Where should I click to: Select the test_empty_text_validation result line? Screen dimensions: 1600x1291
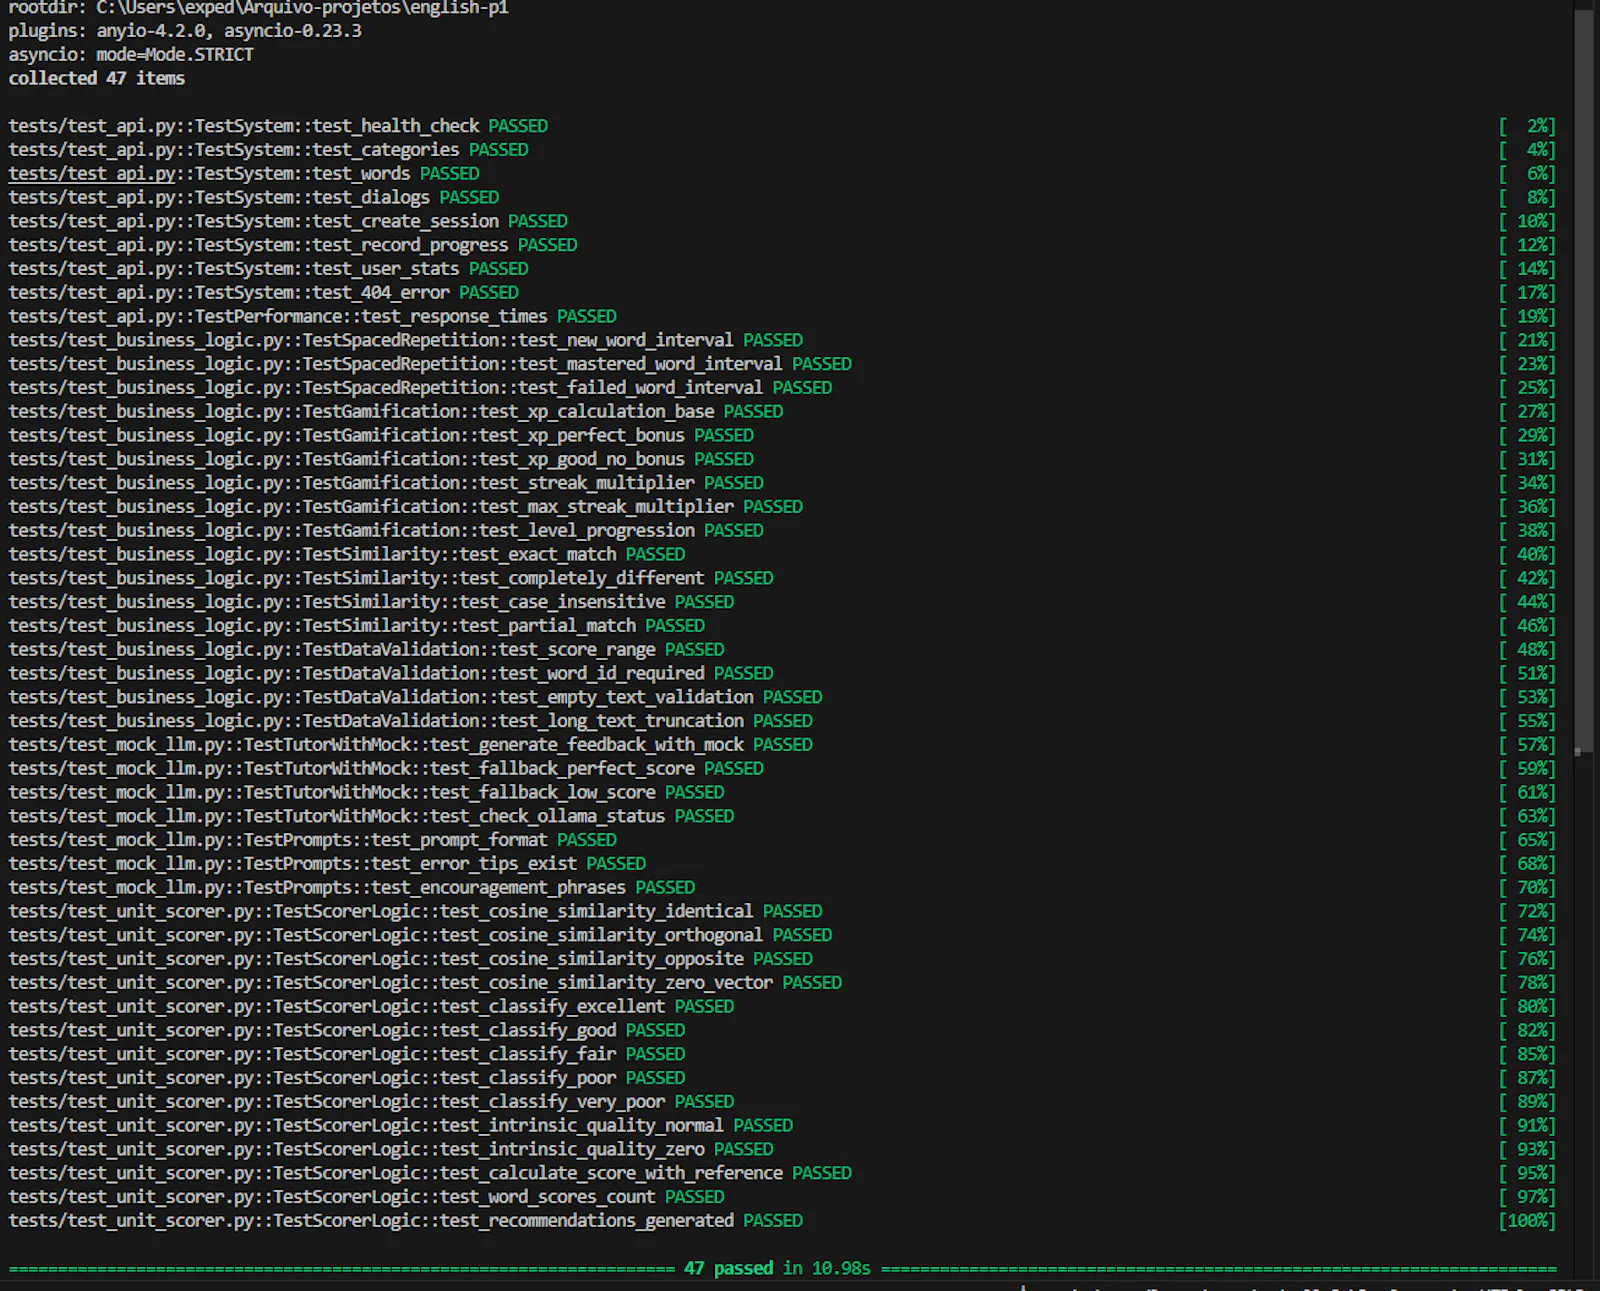[x=415, y=697]
